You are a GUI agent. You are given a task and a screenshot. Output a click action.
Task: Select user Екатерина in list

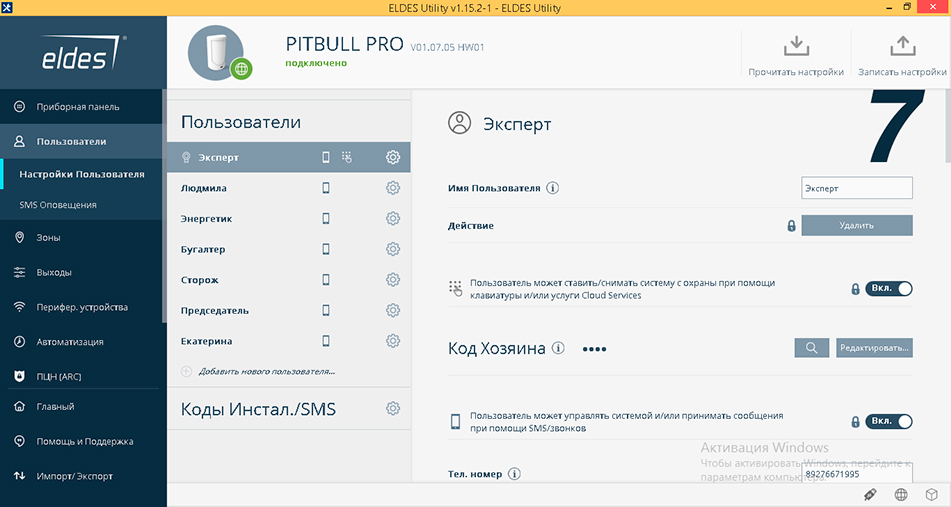288,341
